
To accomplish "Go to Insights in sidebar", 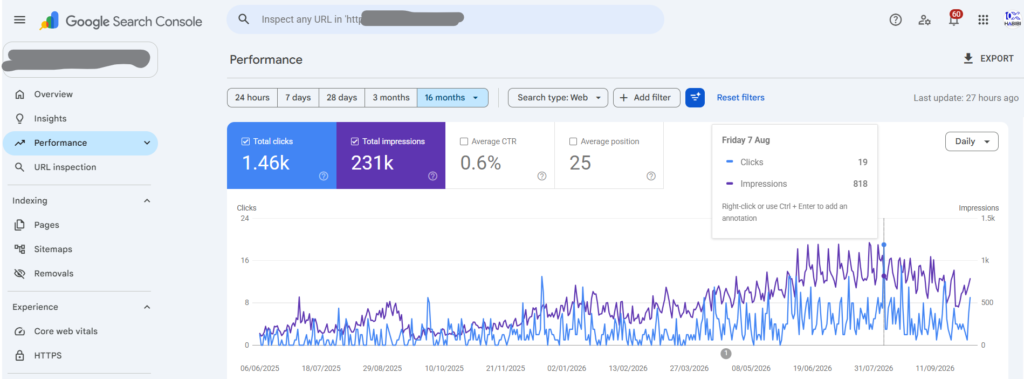I will [x=80, y=118].
